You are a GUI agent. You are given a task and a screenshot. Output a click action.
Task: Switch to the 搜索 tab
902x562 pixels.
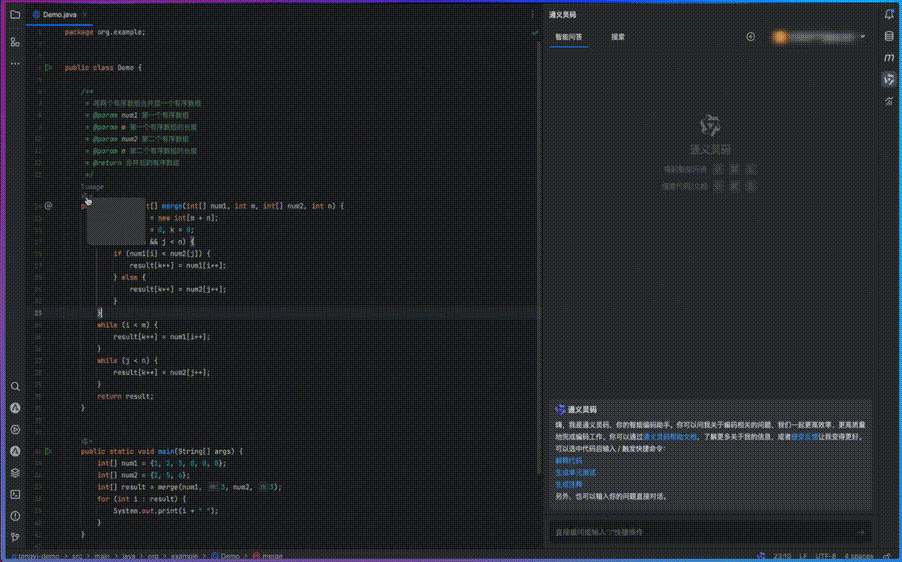tap(618, 37)
